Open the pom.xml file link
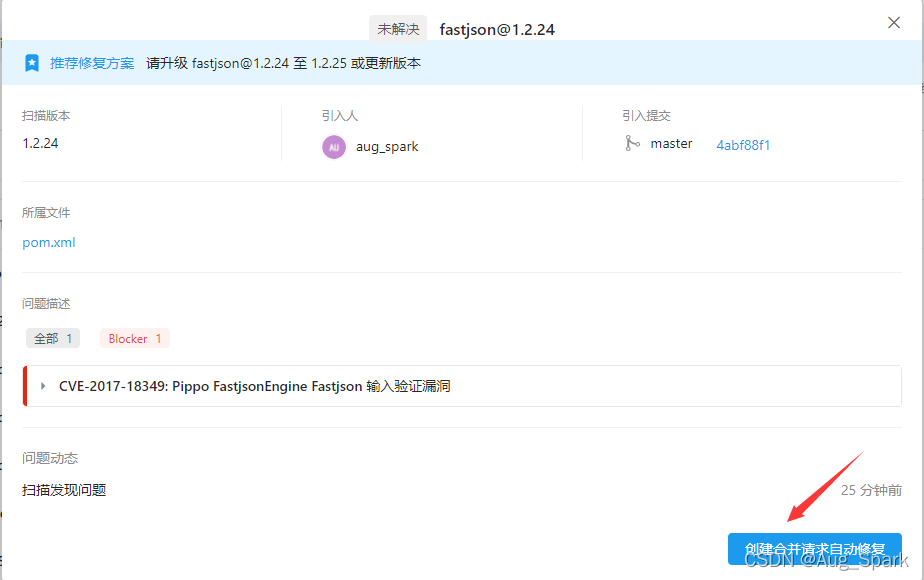Screen dimensions: 924x580 pos(49,242)
